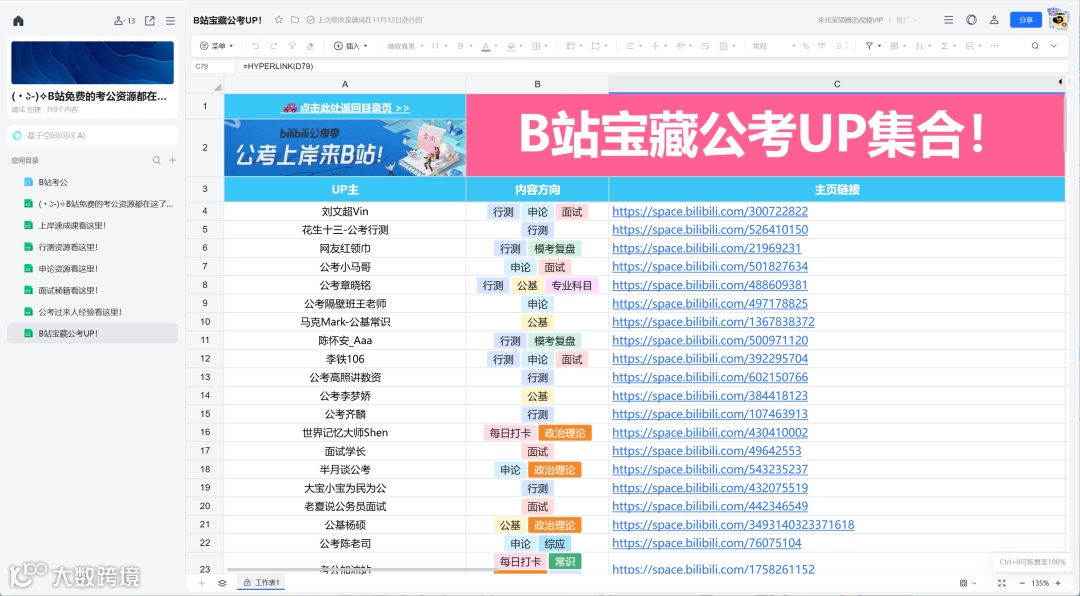Image resolution: width=1080 pixels, height=596 pixels.
Task: Open the sheet list layers icon
Action: (222, 583)
